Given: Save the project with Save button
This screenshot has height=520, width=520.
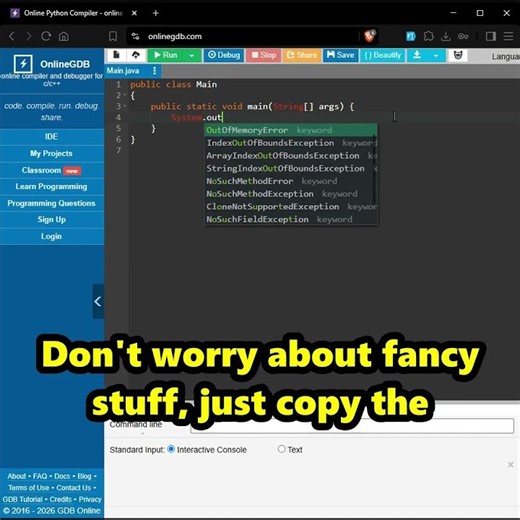Looking at the screenshot, I should (x=340, y=55).
